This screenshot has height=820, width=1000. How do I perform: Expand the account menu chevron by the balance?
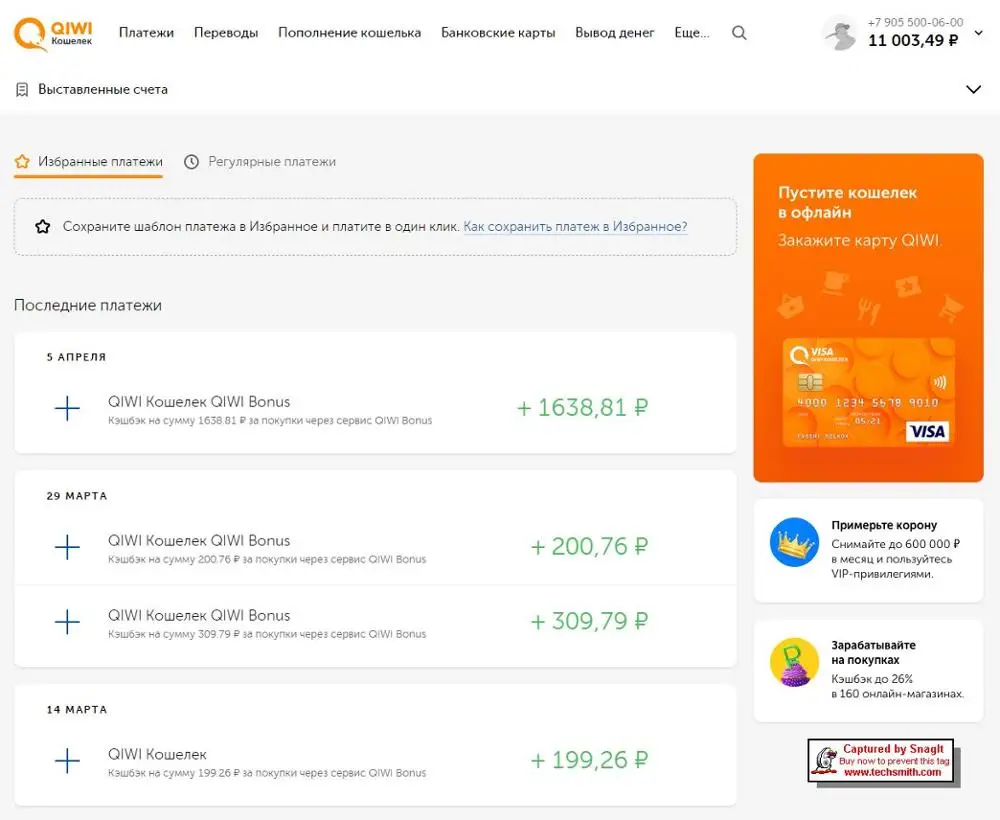click(978, 33)
